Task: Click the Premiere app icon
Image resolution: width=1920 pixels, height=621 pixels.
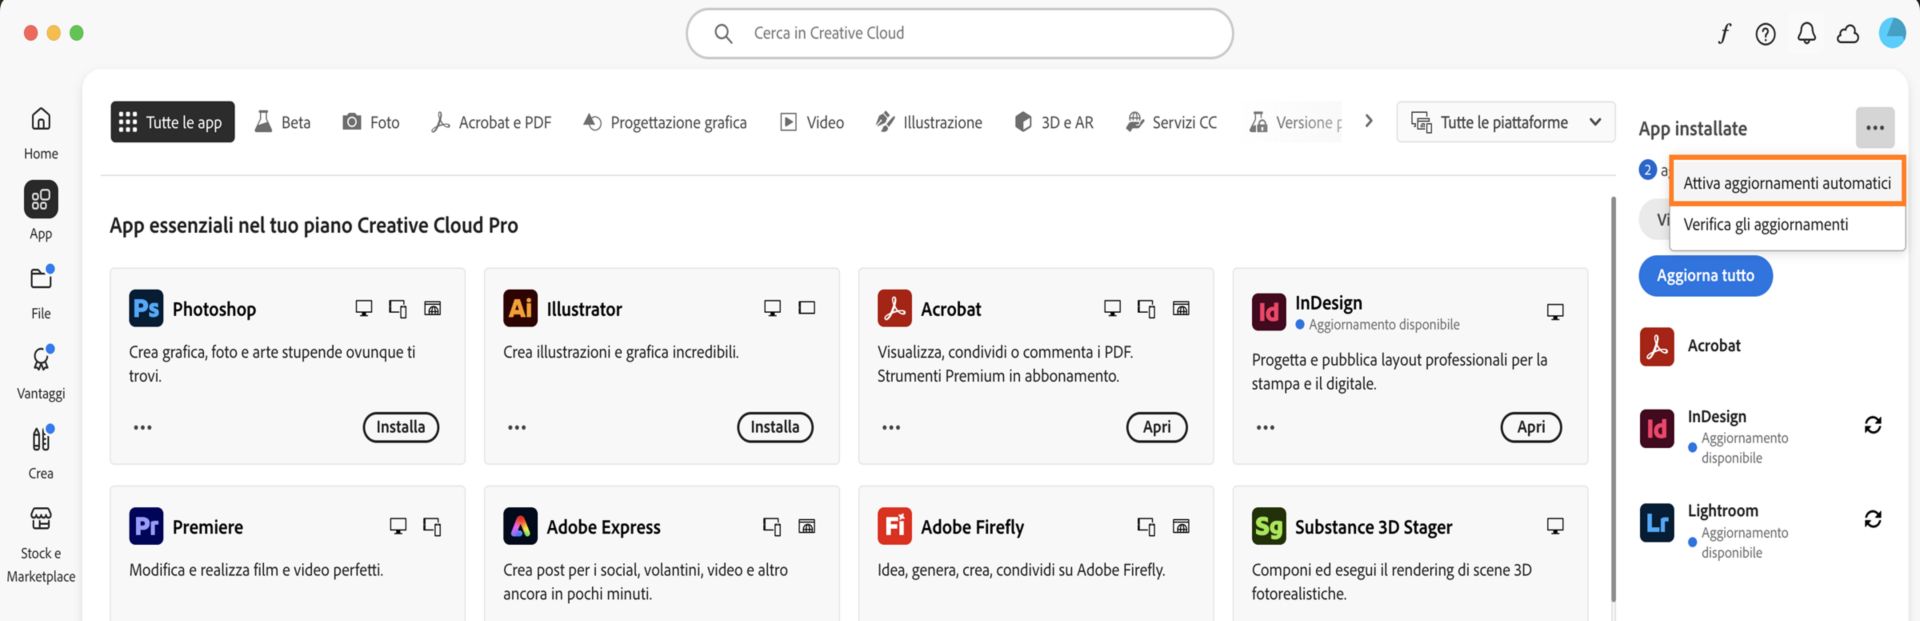Action: coord(146,526)
